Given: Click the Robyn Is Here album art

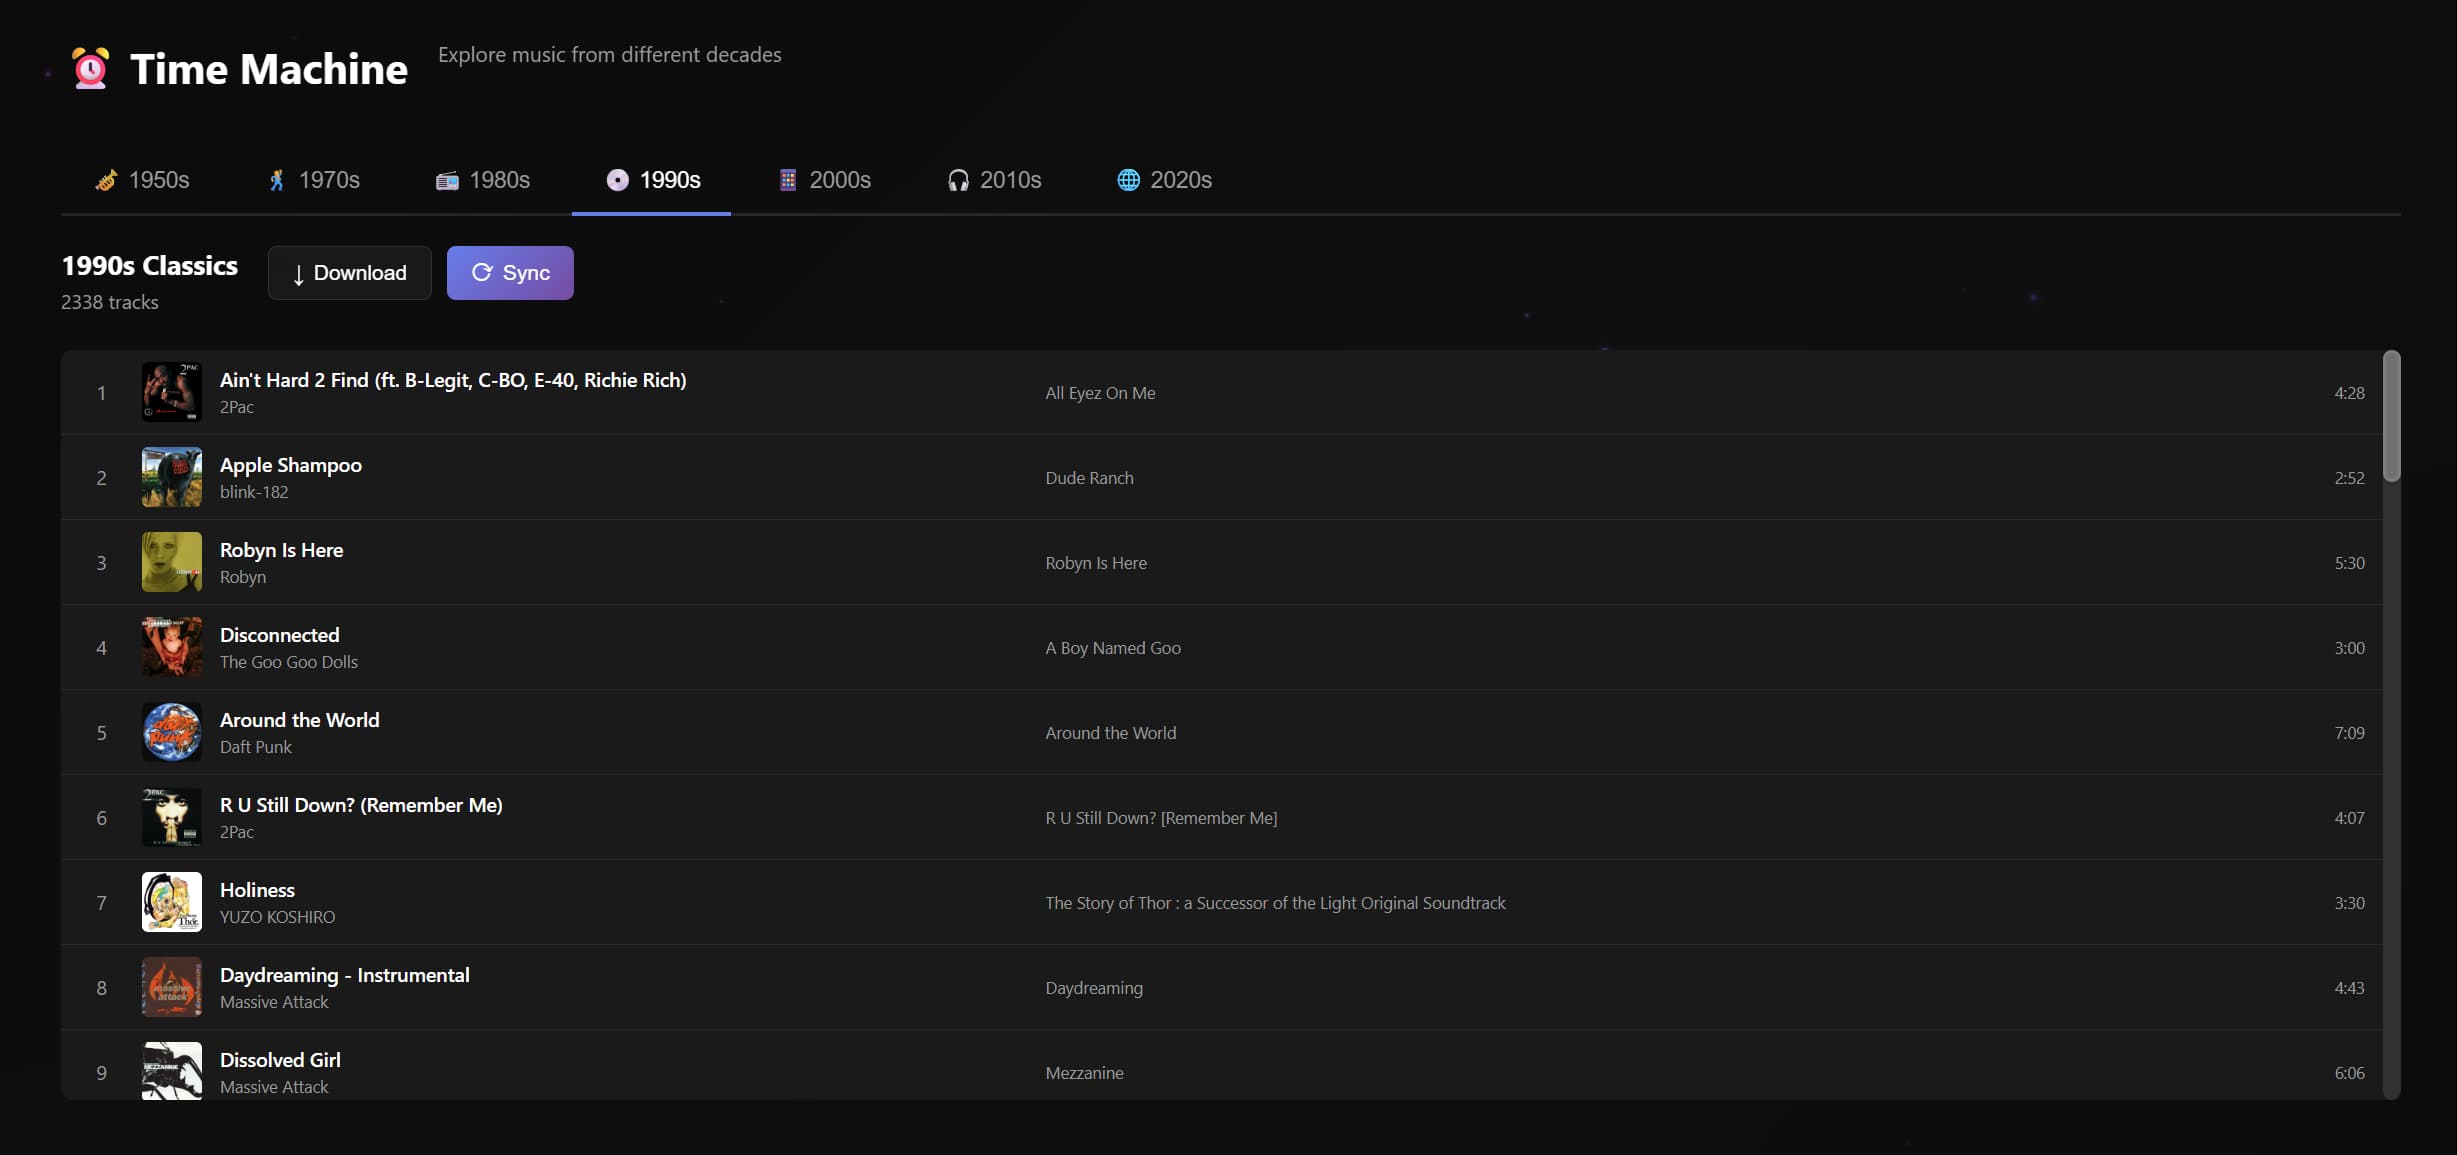Looking at the screenshot, I should click(x=172, y=562).
